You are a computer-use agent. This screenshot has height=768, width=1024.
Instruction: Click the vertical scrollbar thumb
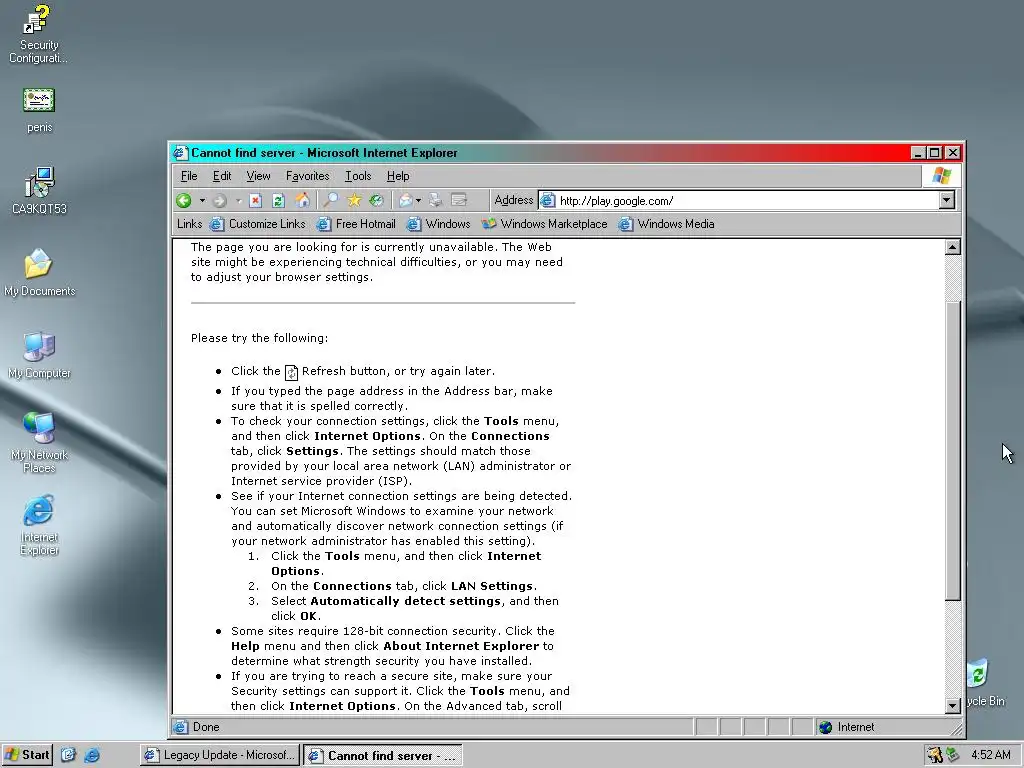[953, 451]
